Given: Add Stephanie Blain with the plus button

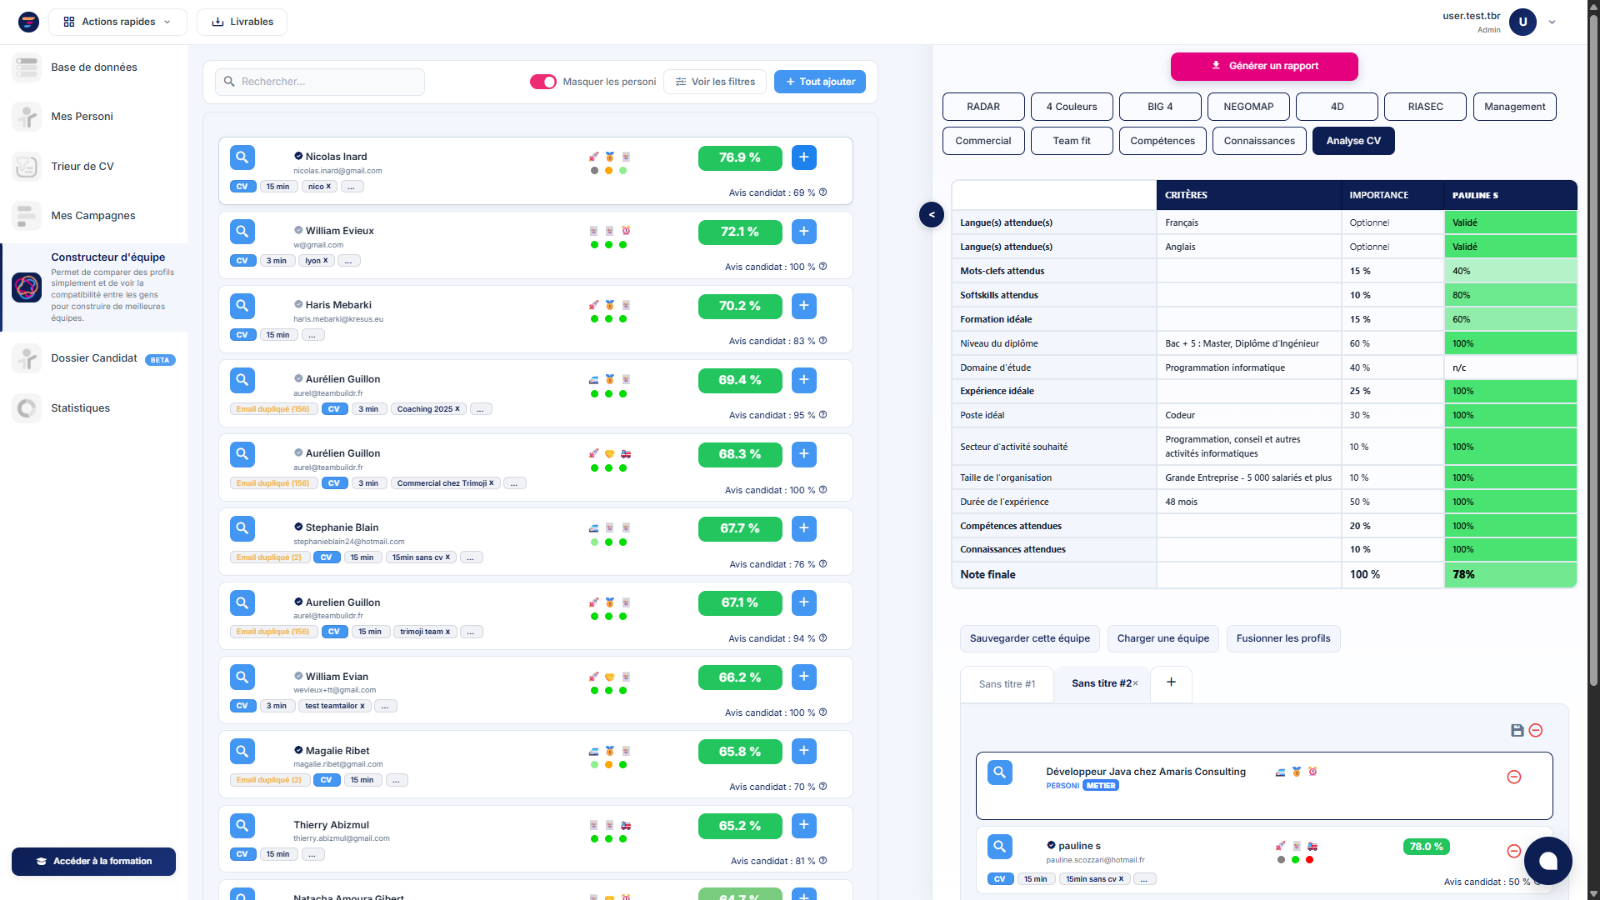Looking at the screenshot, I should point(804,528).
